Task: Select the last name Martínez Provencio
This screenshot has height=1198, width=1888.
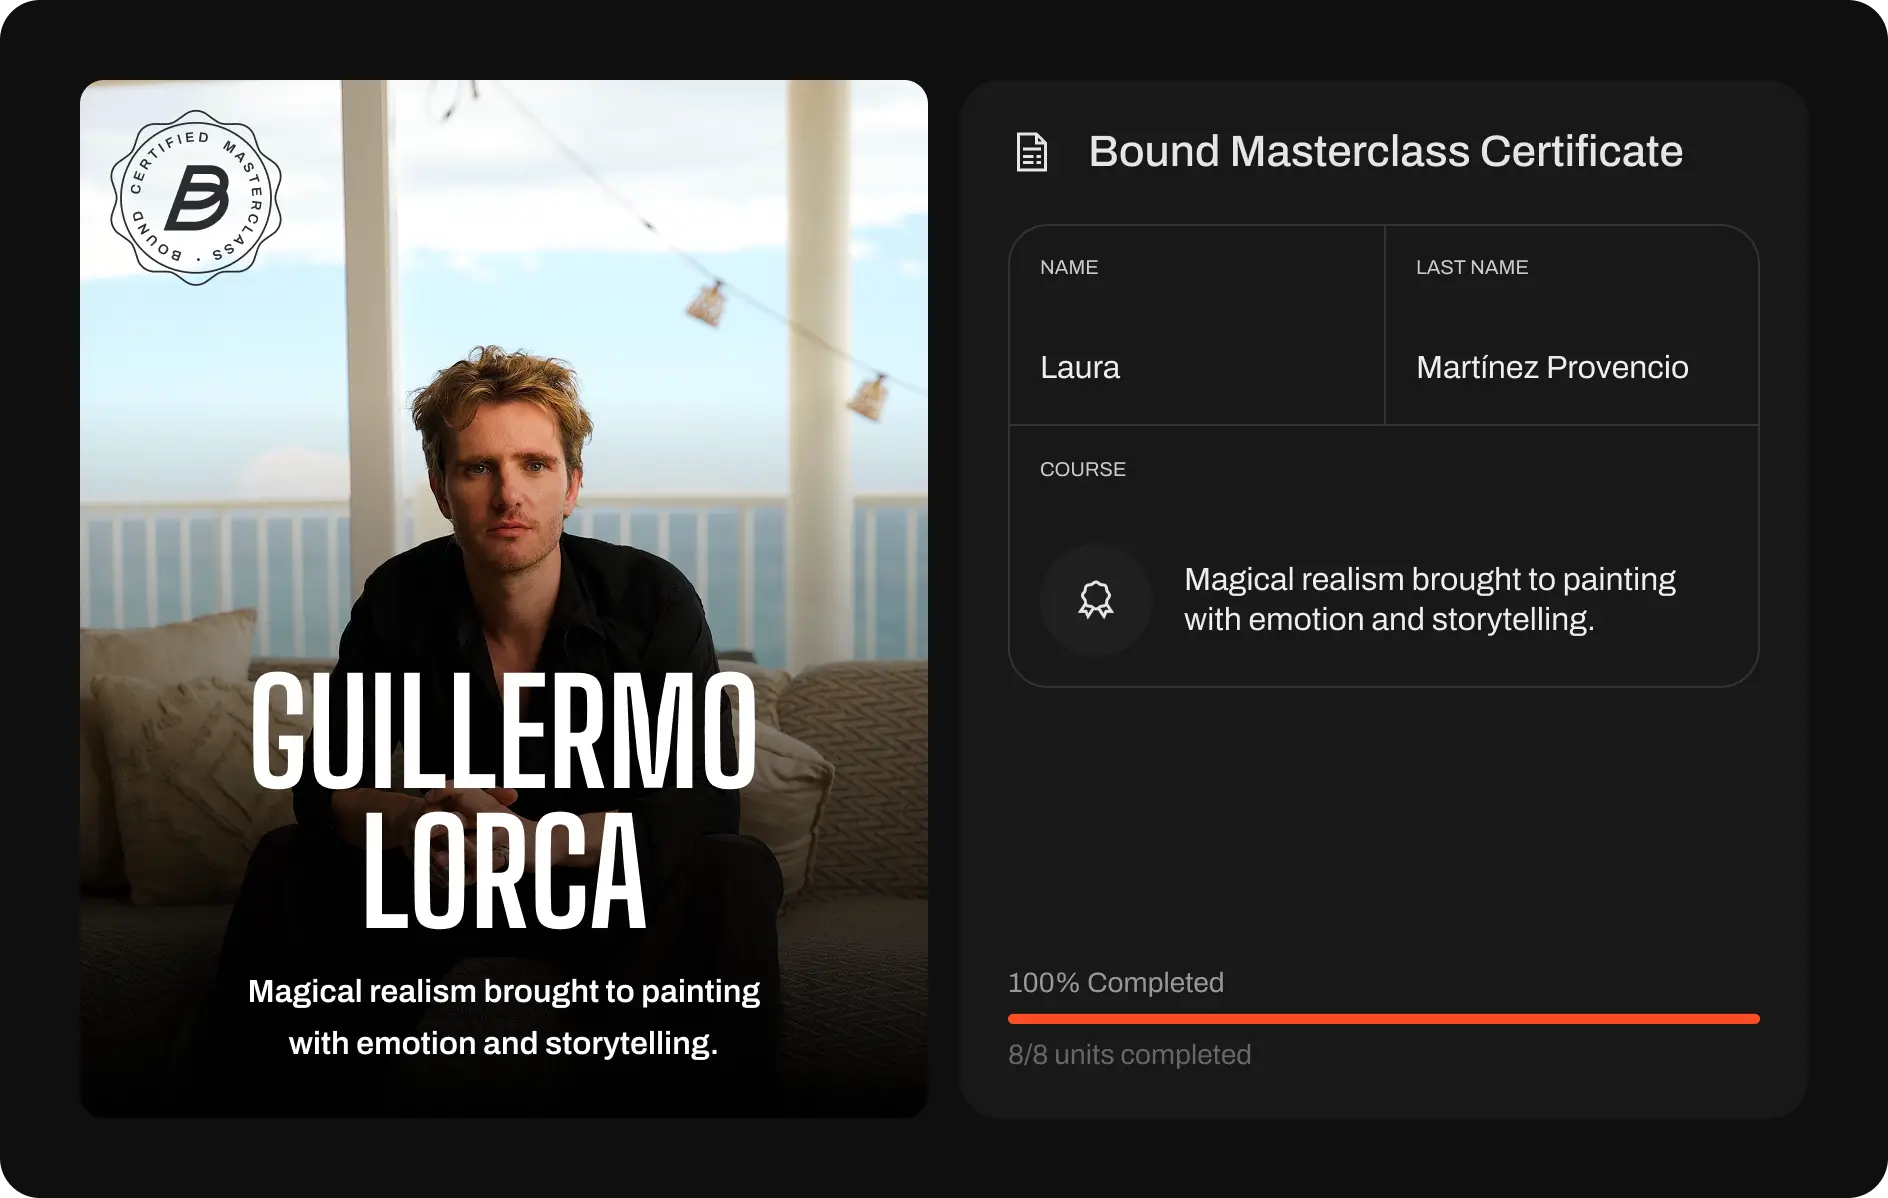Action: tap(1551, 367)
